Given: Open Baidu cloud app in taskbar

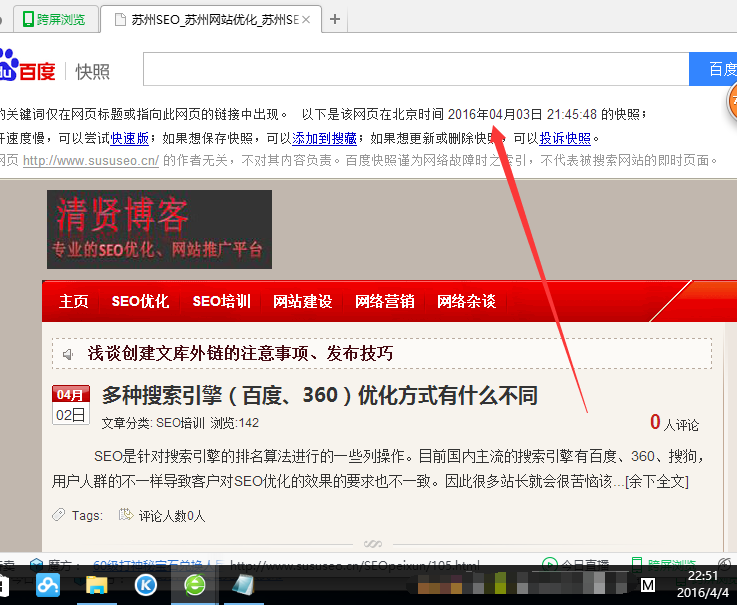Looking at the screenshot, I should pyautogui.click(x=47, y=584).
